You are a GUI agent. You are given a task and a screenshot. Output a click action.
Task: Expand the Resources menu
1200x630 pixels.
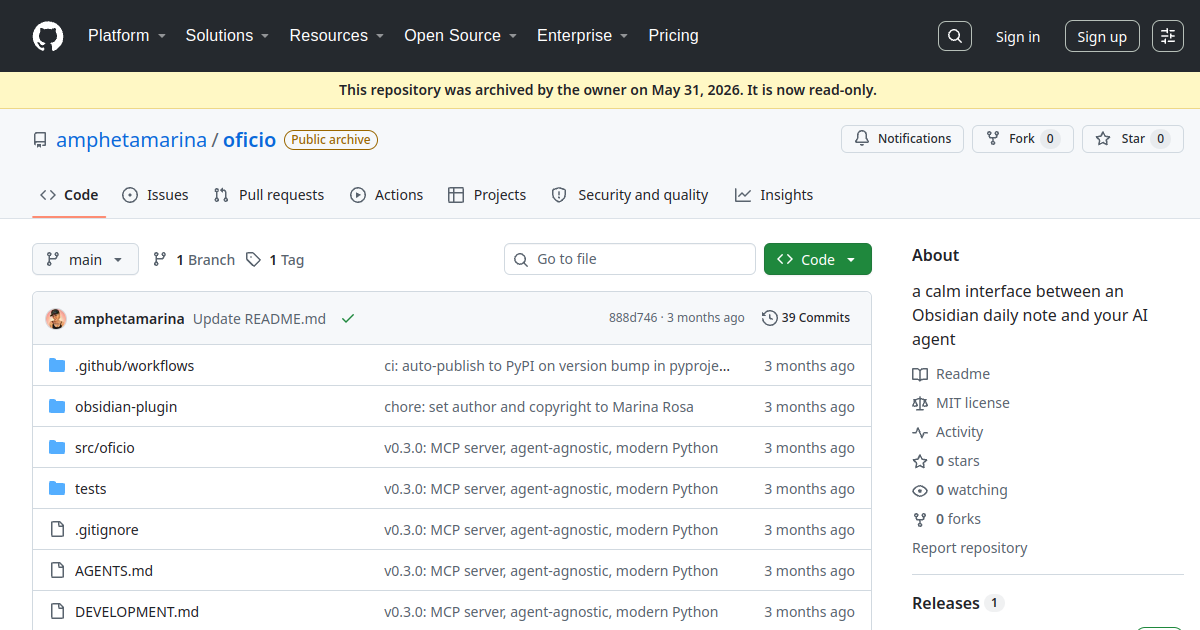click(x=337, y=35)
